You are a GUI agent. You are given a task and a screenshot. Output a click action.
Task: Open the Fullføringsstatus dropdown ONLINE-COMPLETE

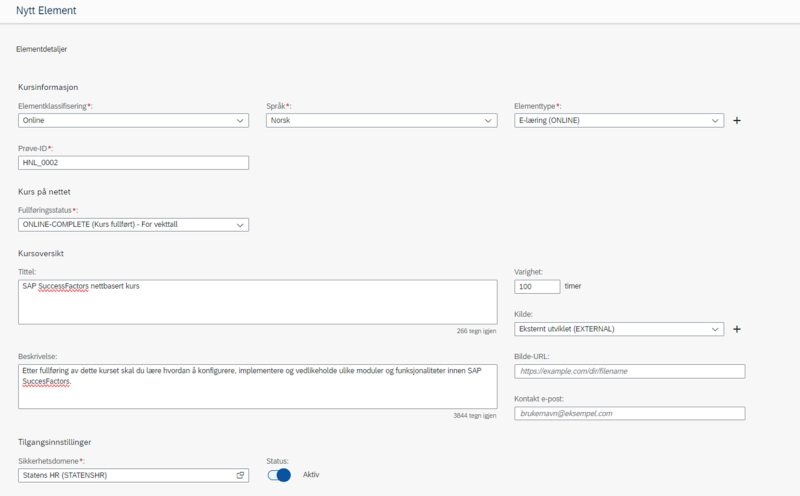(133, 225)
